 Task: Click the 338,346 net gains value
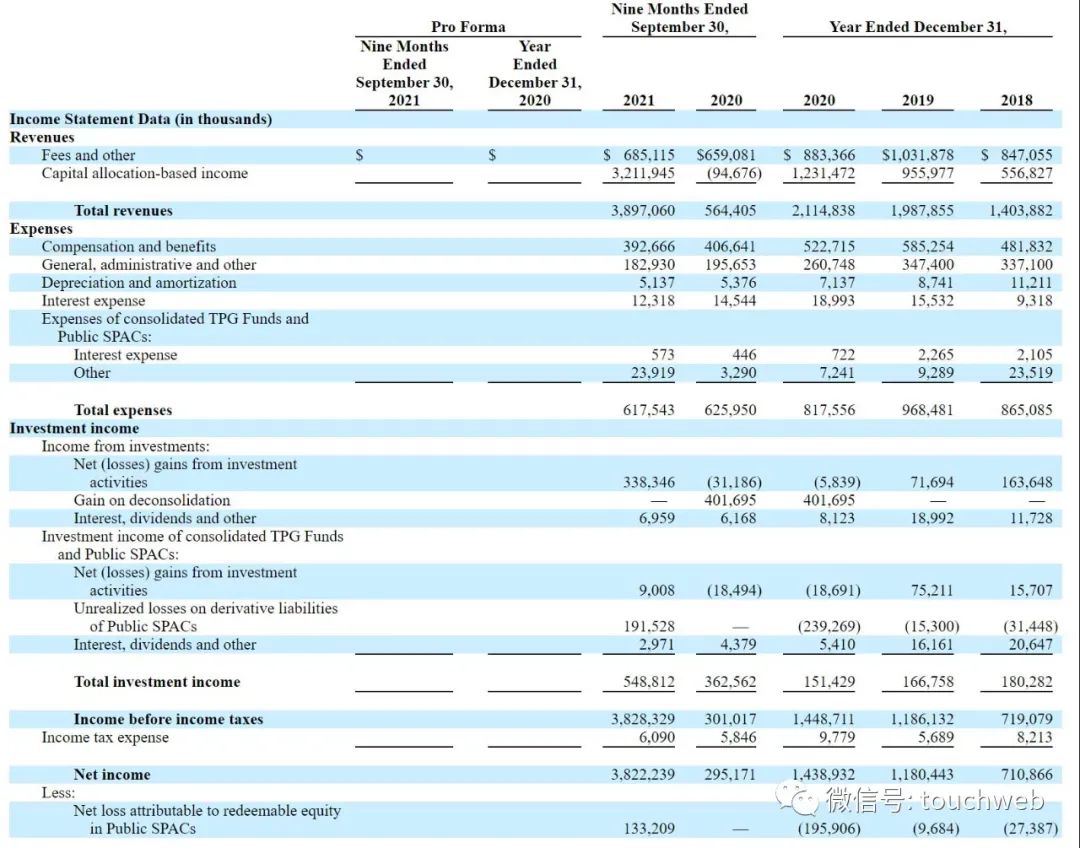click(x=649, y=482)
